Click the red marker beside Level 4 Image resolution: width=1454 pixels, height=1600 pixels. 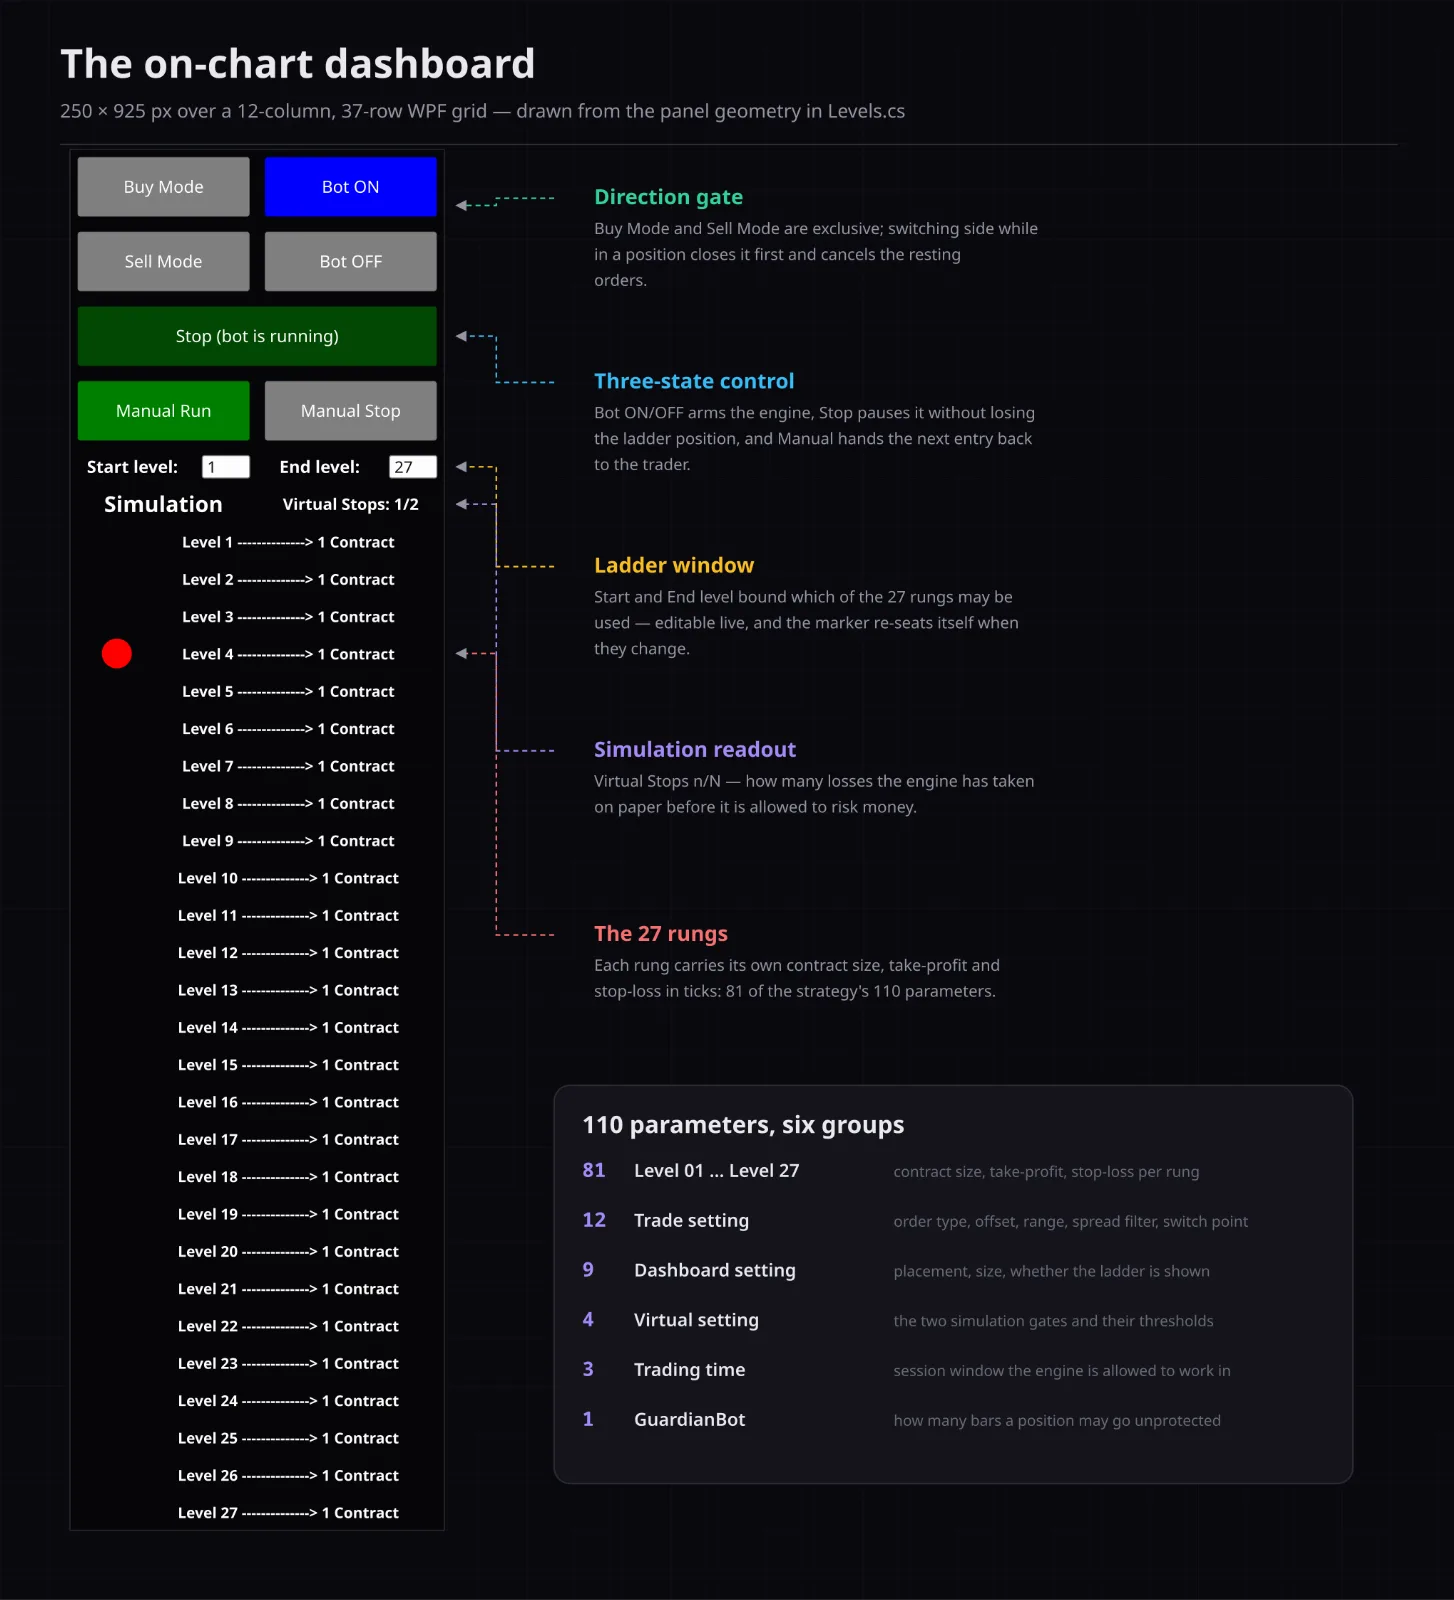tap(117, 654)
